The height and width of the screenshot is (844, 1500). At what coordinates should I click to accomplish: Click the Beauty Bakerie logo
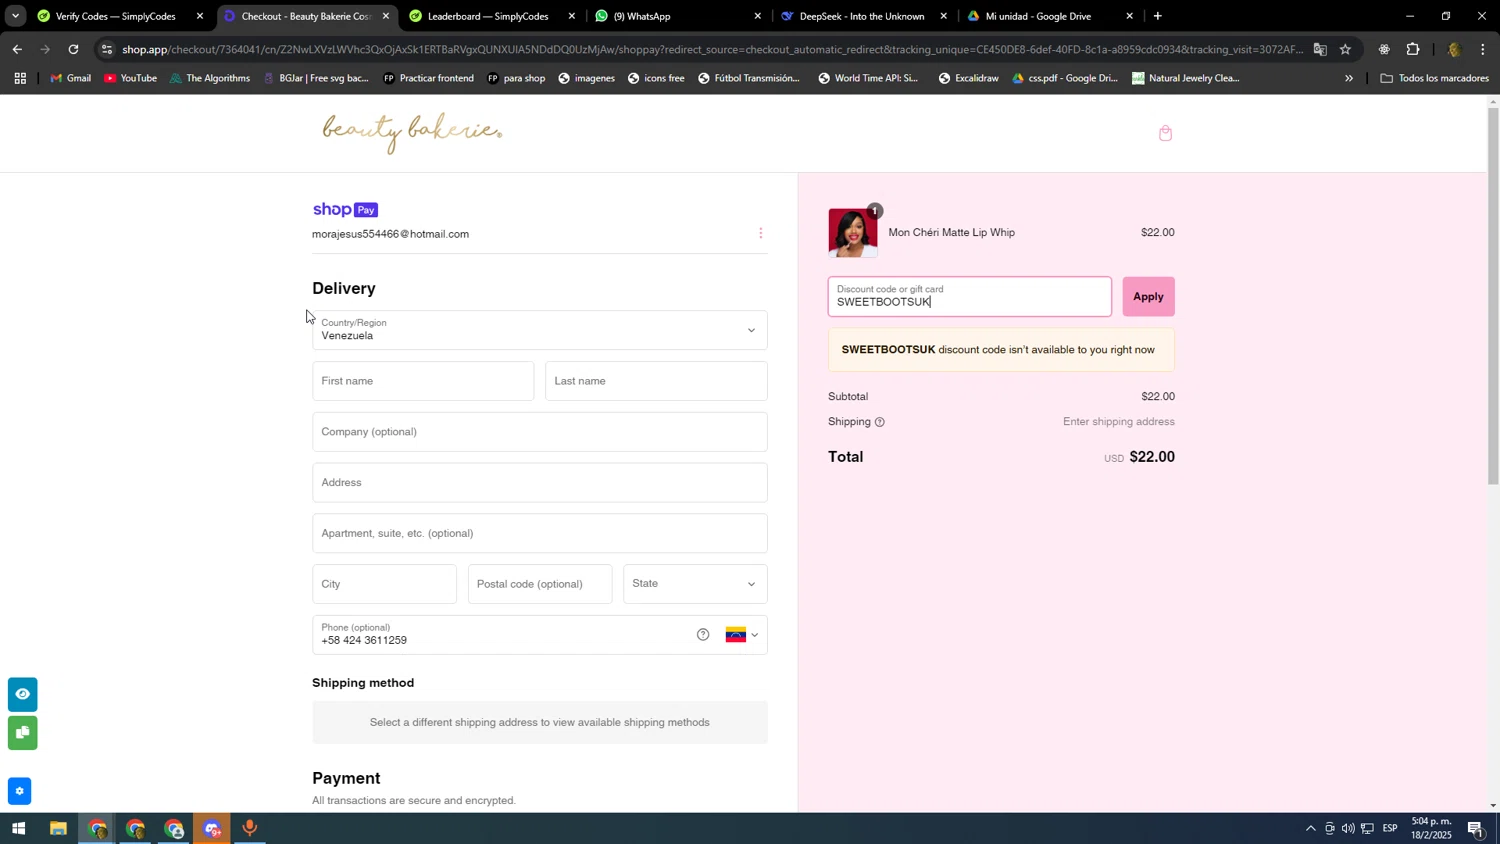point(412,133)
